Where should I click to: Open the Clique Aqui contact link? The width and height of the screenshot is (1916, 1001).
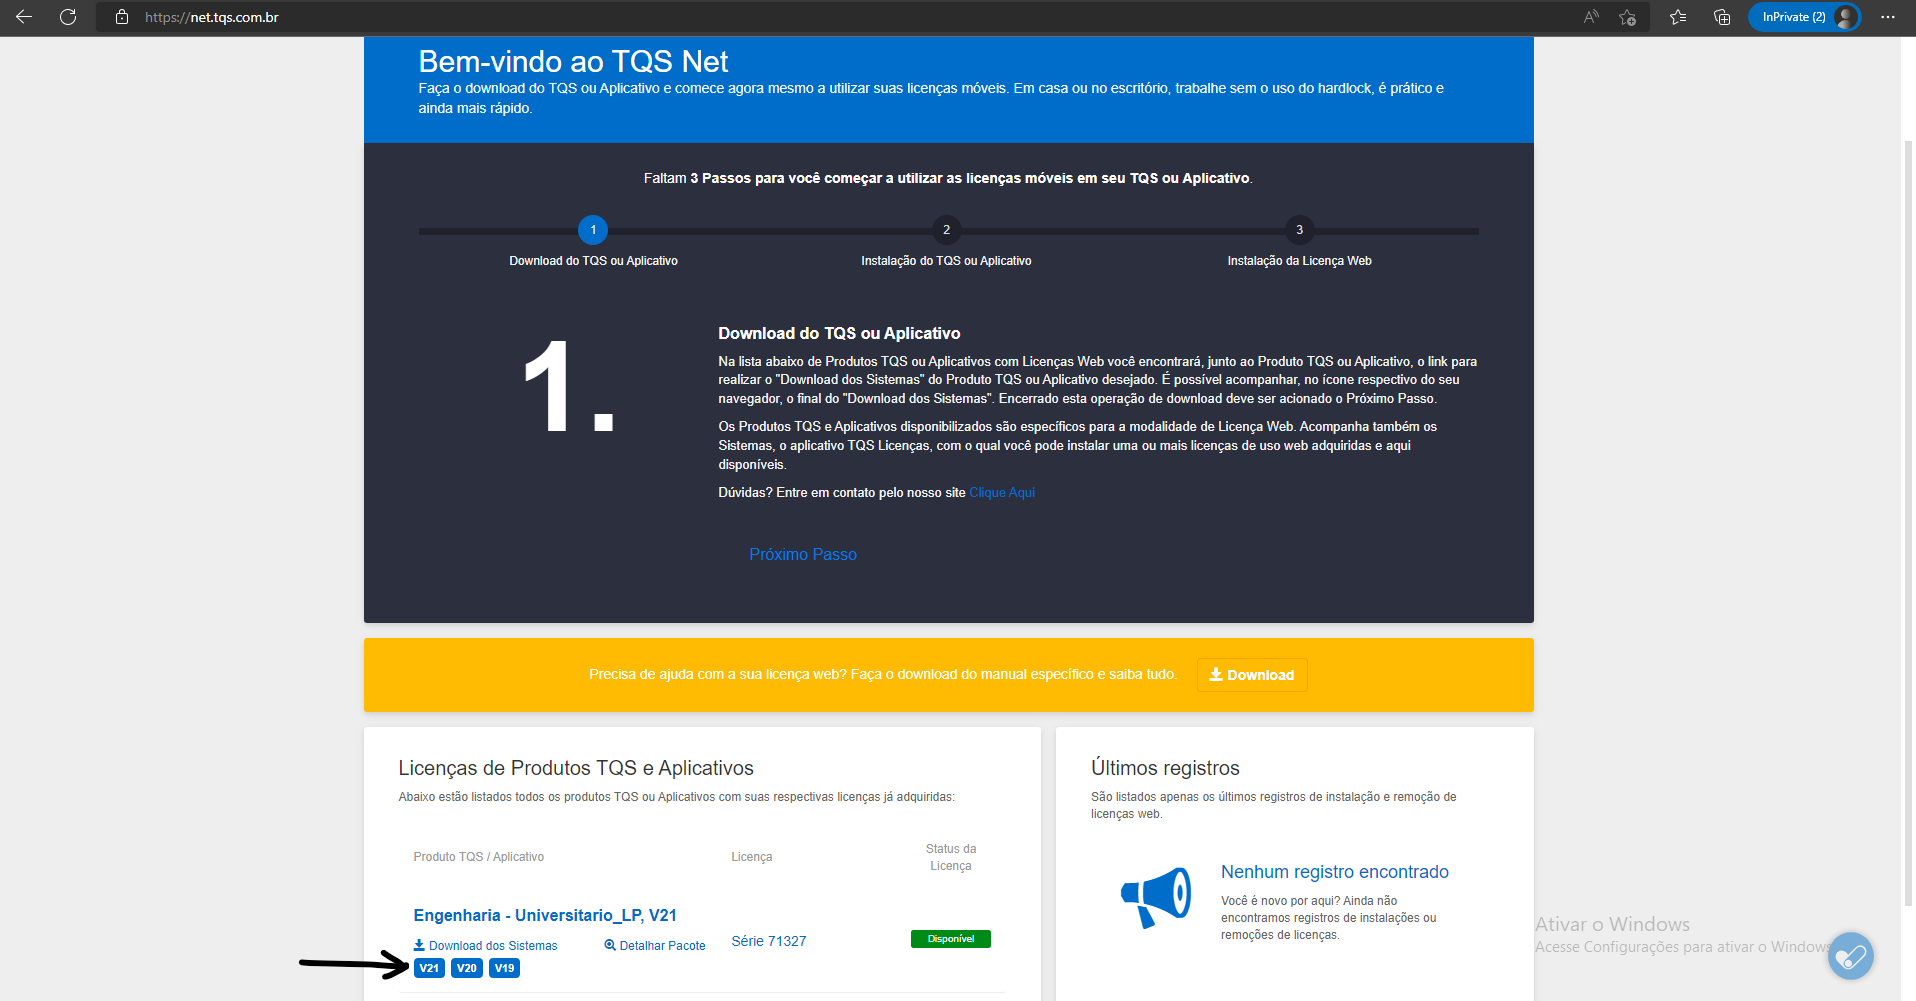(x=1001, y=492)
